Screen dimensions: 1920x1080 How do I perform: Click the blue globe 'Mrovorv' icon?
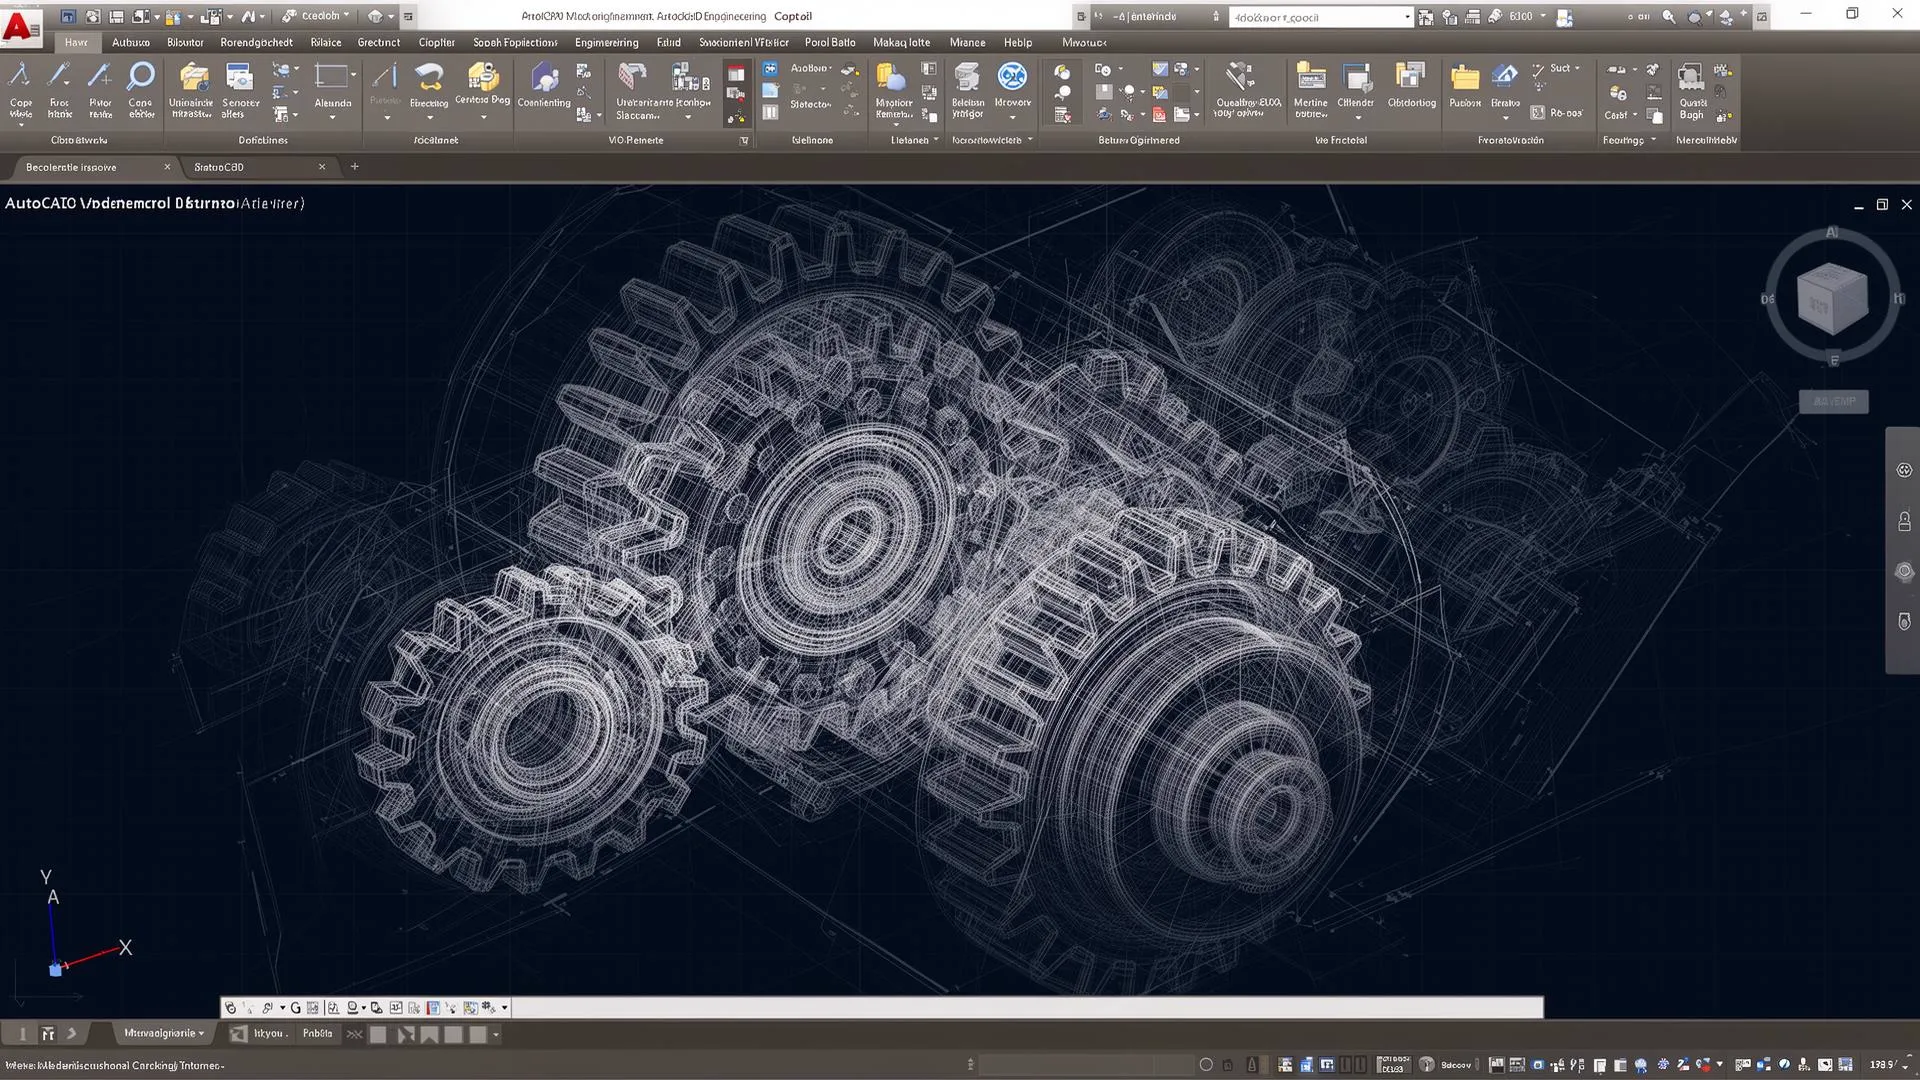click(x=1012, y=77)
